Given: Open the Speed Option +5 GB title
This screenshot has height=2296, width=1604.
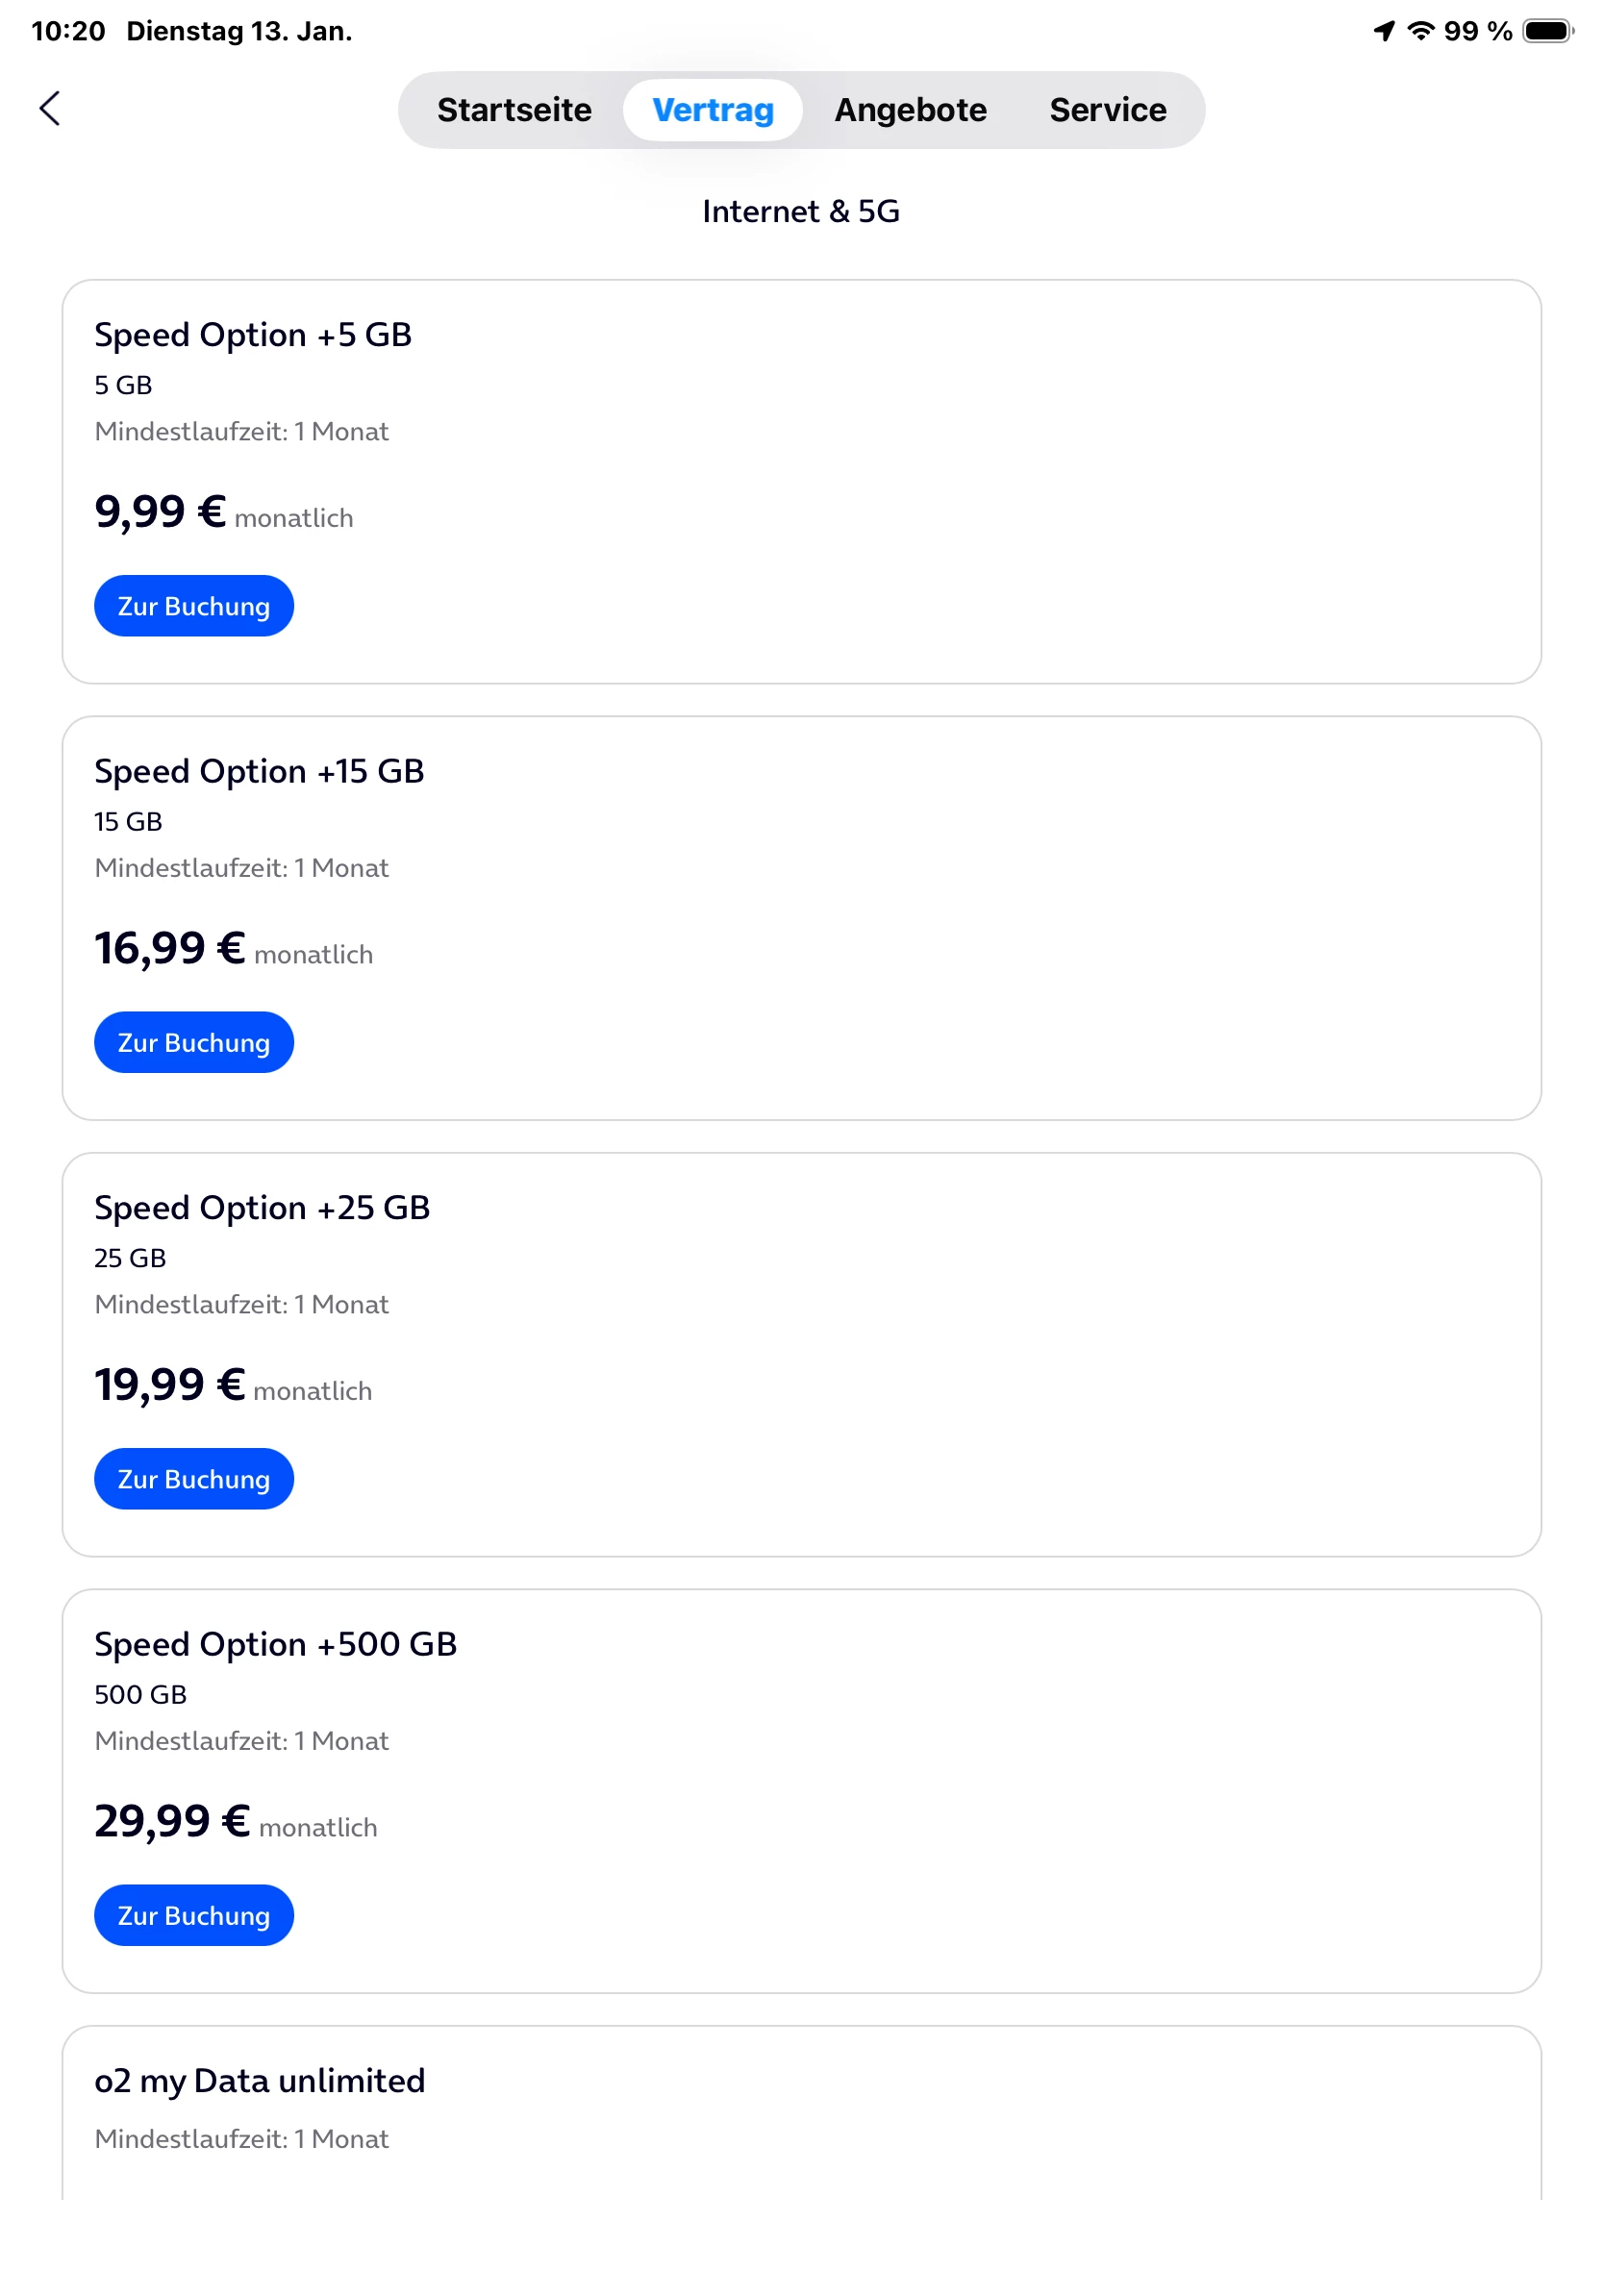Looking at the screenshot, I should tap(253, 335).
